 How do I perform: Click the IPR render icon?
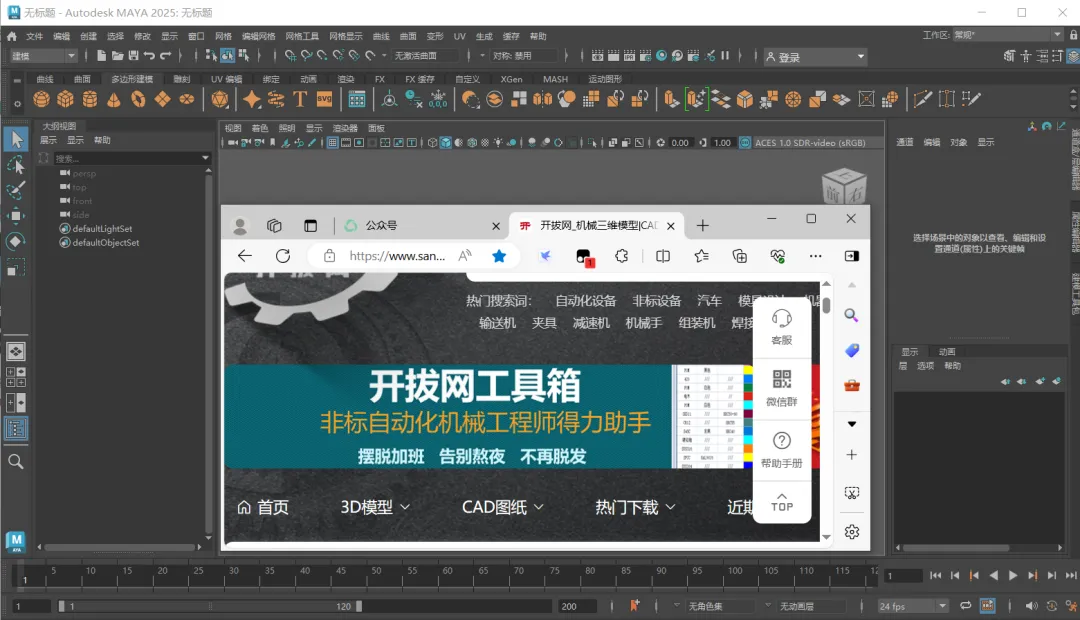[629, 56]
